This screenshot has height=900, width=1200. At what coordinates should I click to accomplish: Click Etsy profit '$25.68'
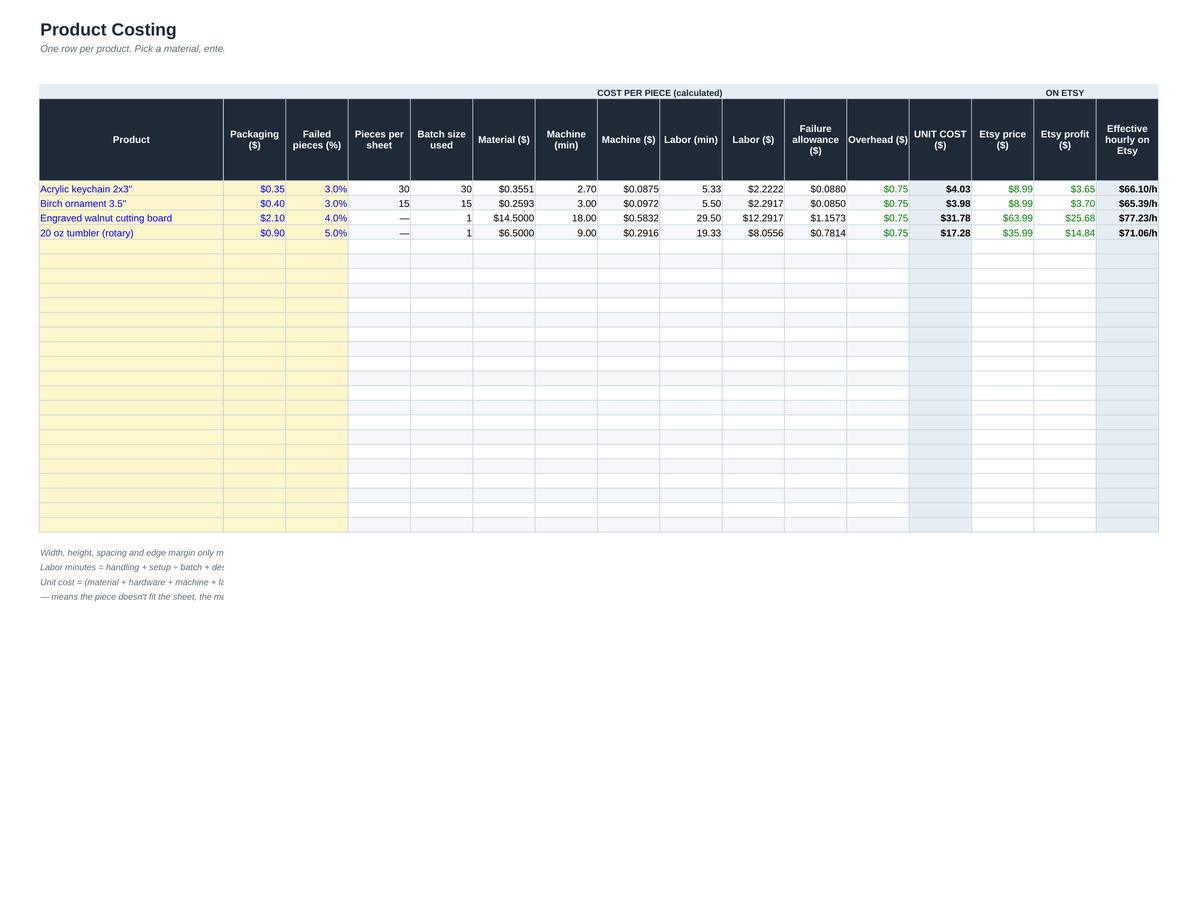point(1065,218)
